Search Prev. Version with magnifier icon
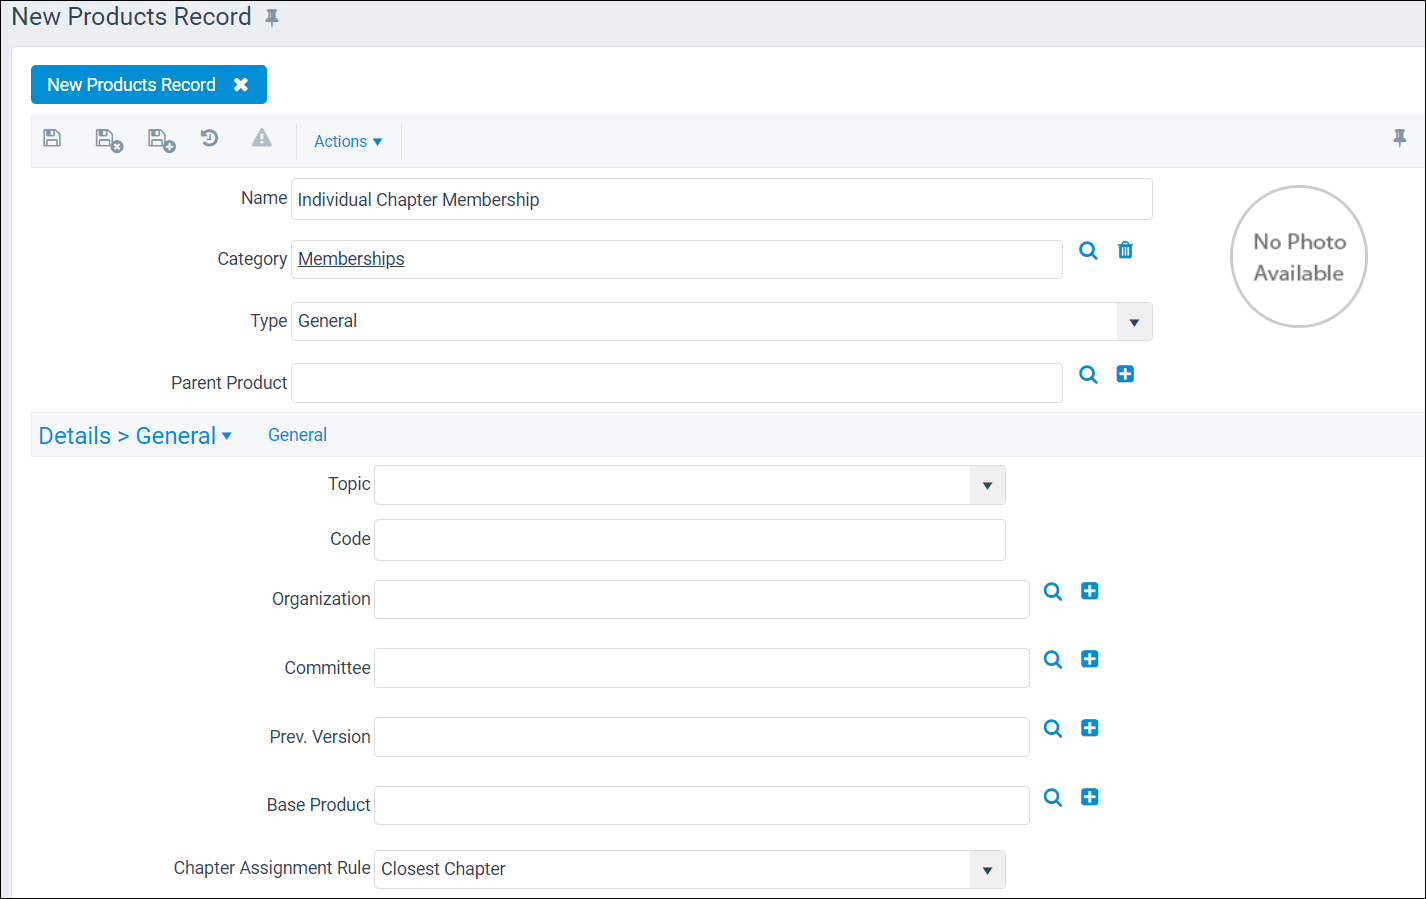The width and height of the screenshot is (1426, 899). pos(1053,728)
